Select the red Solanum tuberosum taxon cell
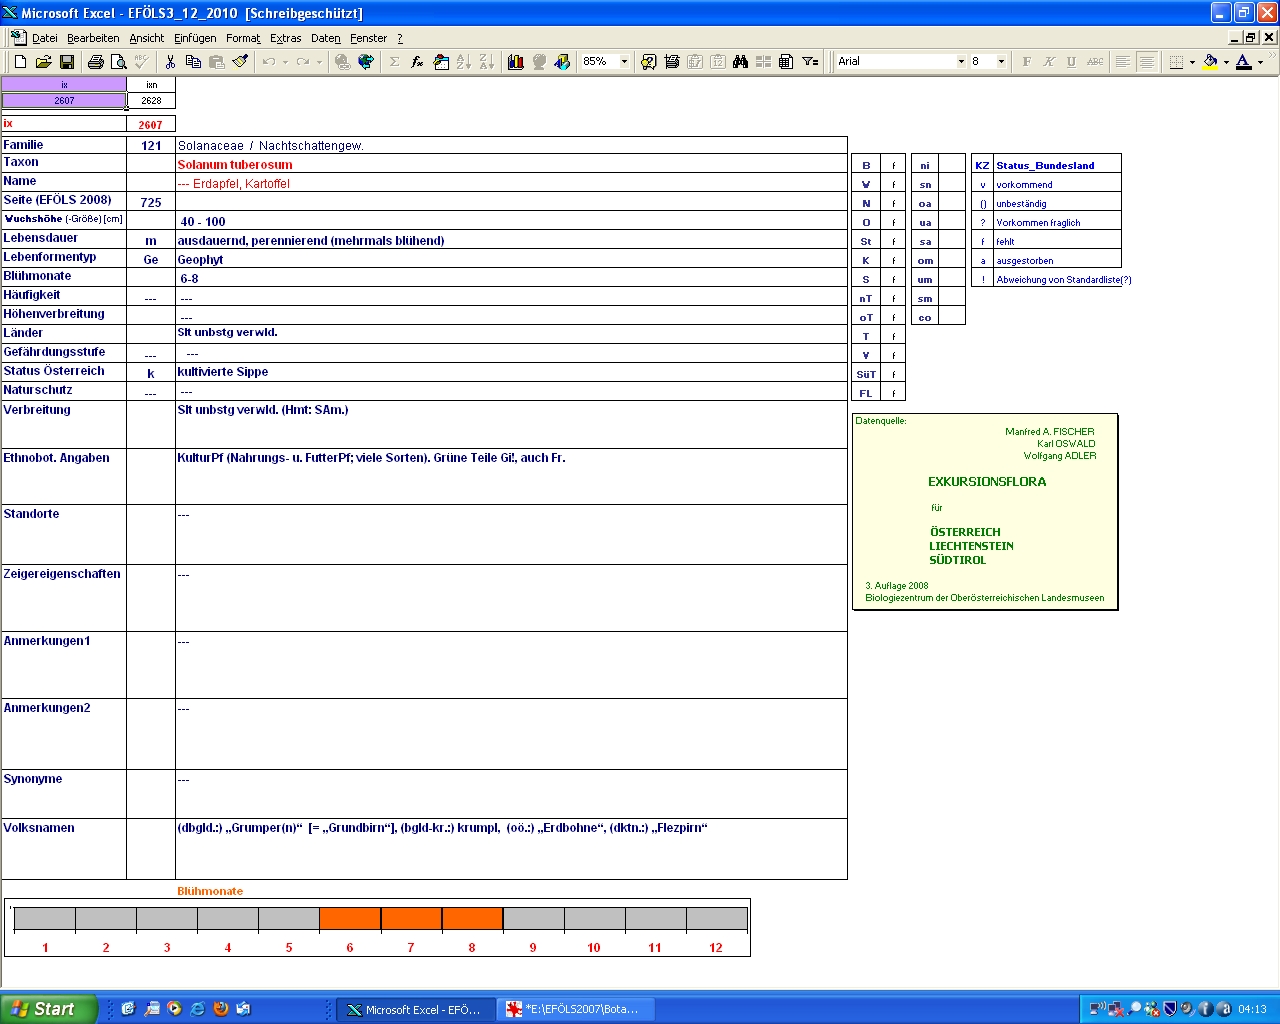 click(x=511, y=164)
